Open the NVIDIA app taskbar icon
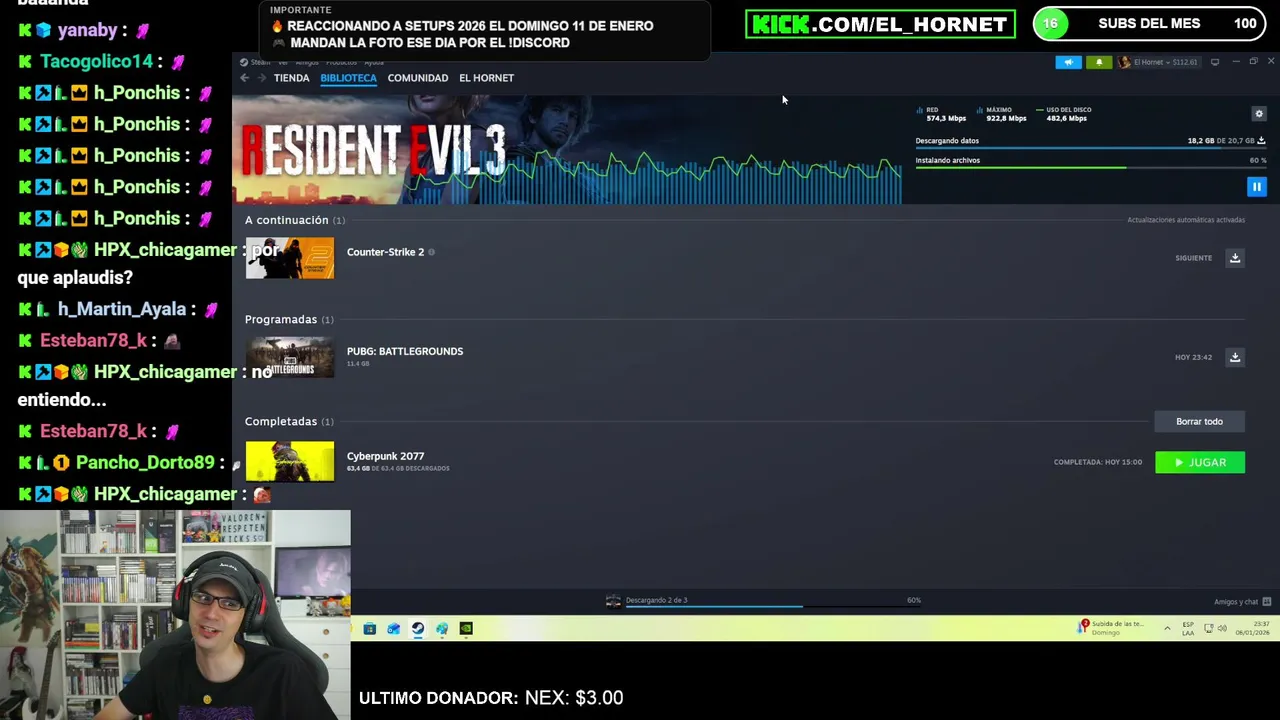Screen dimensions: 1280x720 click(x=466, y=629)
